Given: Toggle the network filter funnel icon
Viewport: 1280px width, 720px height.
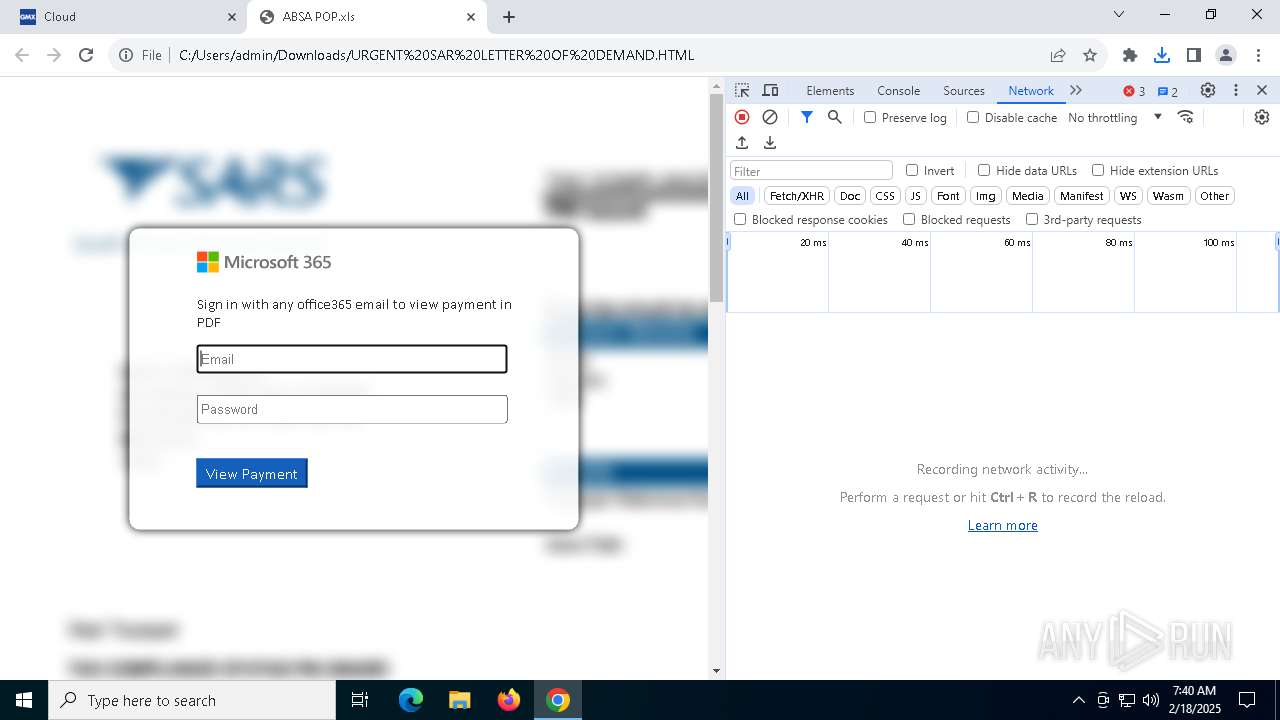Looking at the screenshot, I should click(x=807, y=117).
